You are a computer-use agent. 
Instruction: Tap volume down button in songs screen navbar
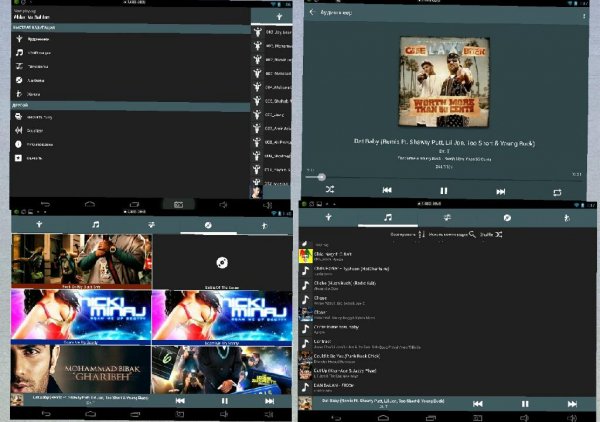point(524,418)
